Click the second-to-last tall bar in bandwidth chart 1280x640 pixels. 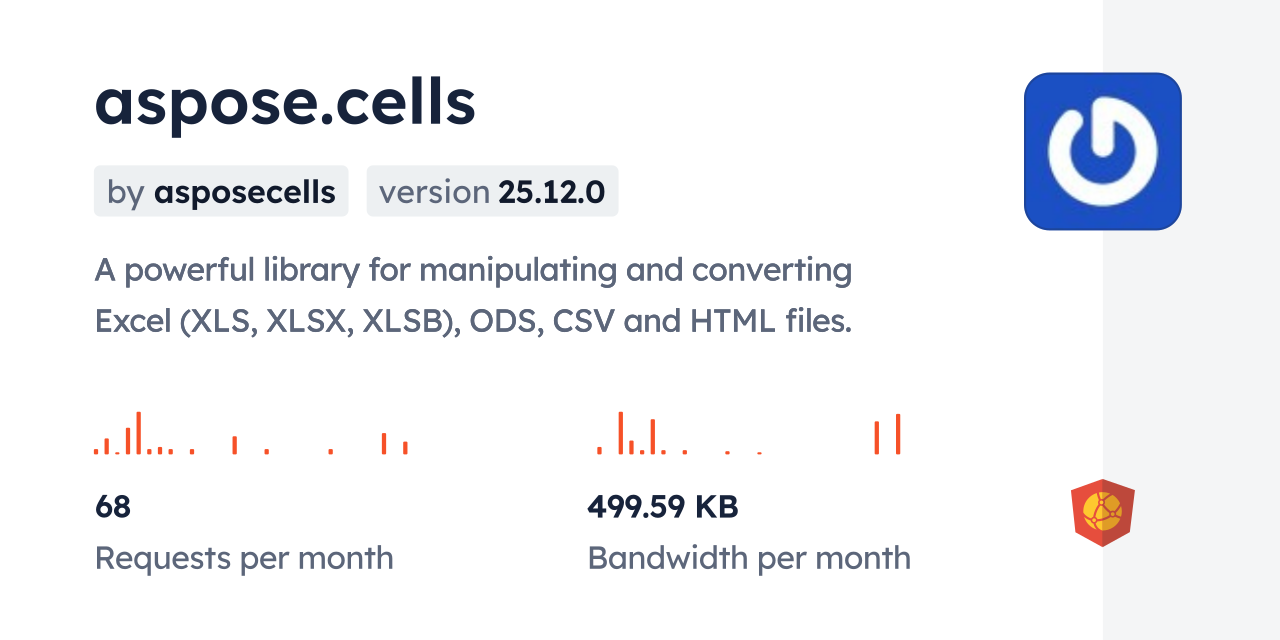tap(877, 438)
